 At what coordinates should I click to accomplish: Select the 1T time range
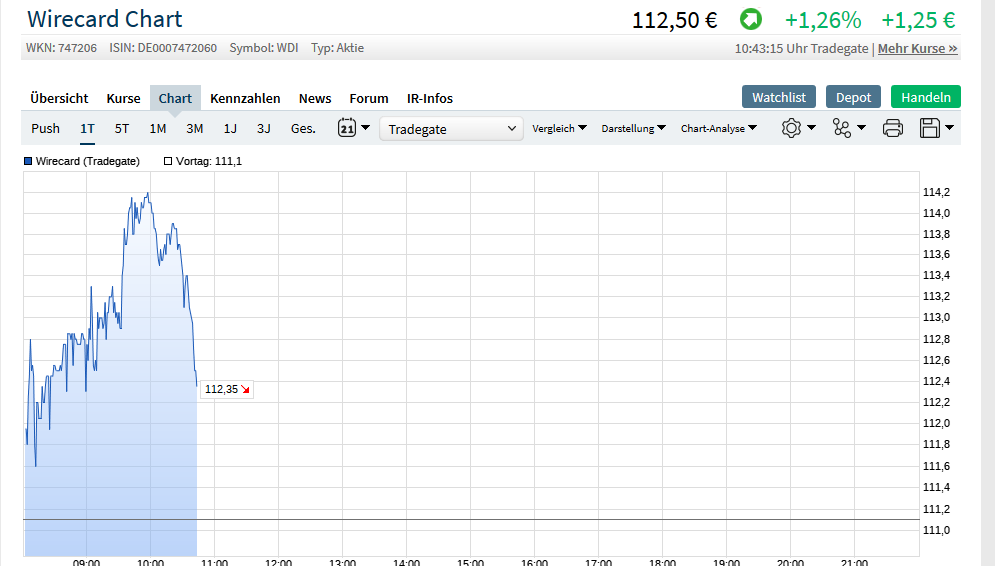[x=88, y=128]
